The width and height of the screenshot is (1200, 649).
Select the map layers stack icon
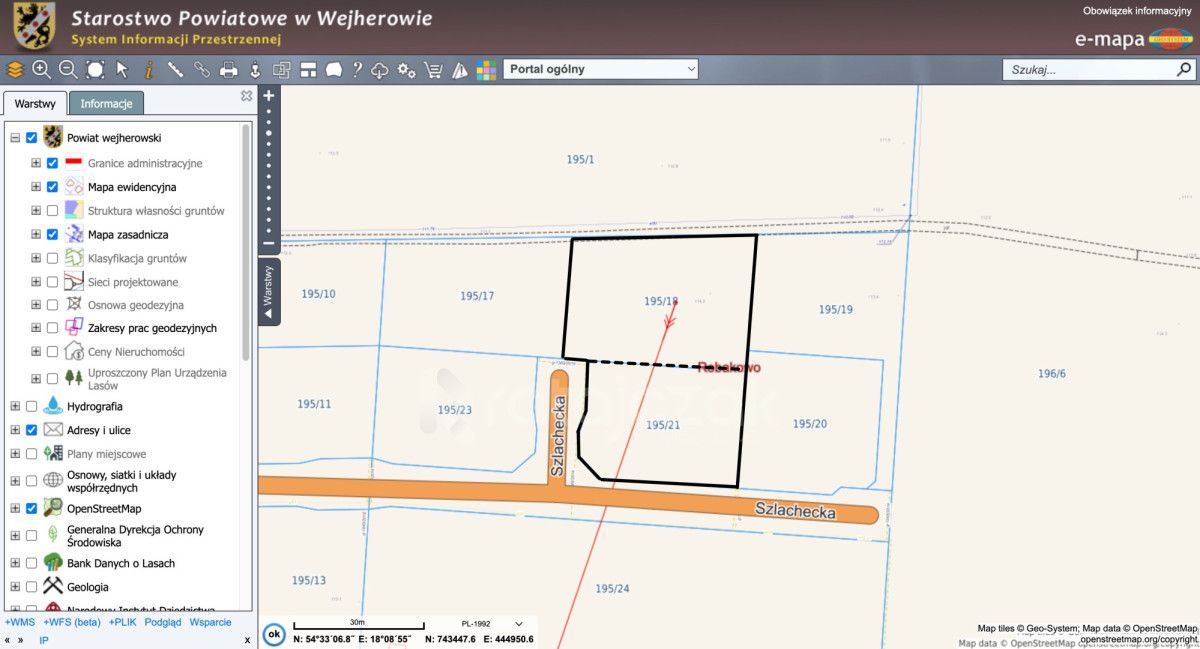click(x=14, y=70)
